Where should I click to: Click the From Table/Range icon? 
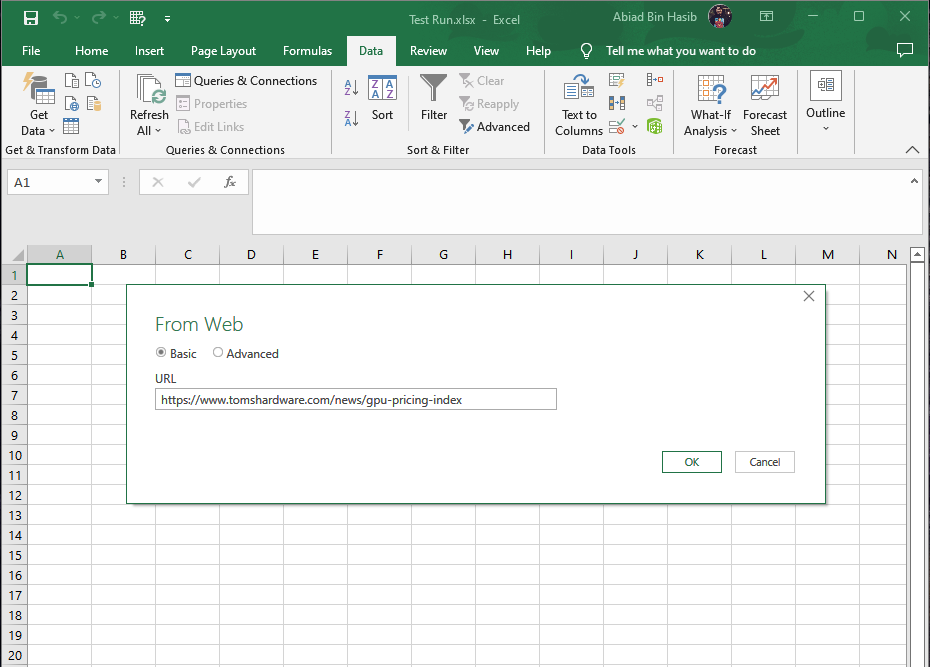point(71,126)
